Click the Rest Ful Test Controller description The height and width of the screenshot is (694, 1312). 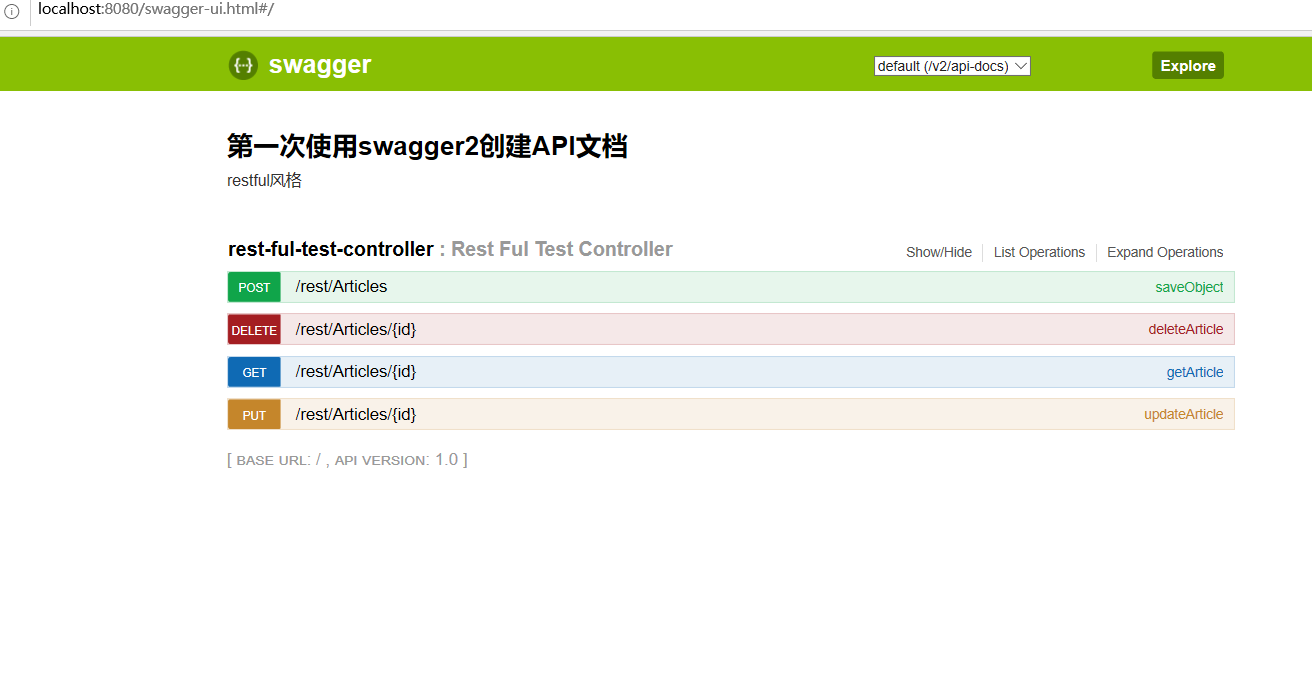point(562,249)
